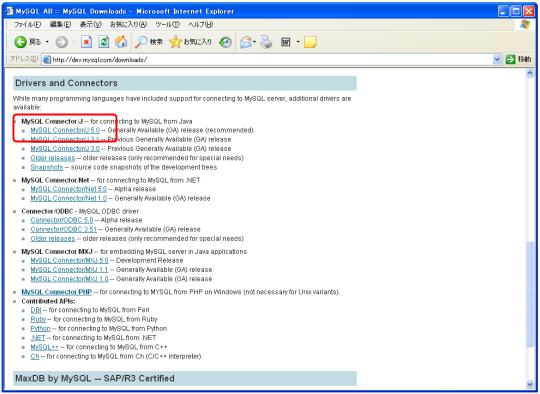The width and height of the screenshot is (540, 394).
Task: Open MySQL Connector/MXJ 1.1 link
Action: point(69,270)
